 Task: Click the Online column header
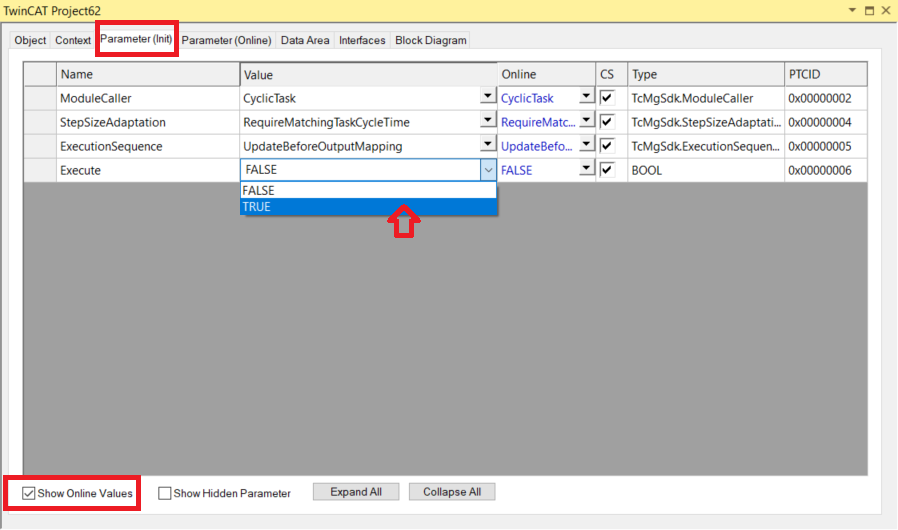click(x=546, y=74)
